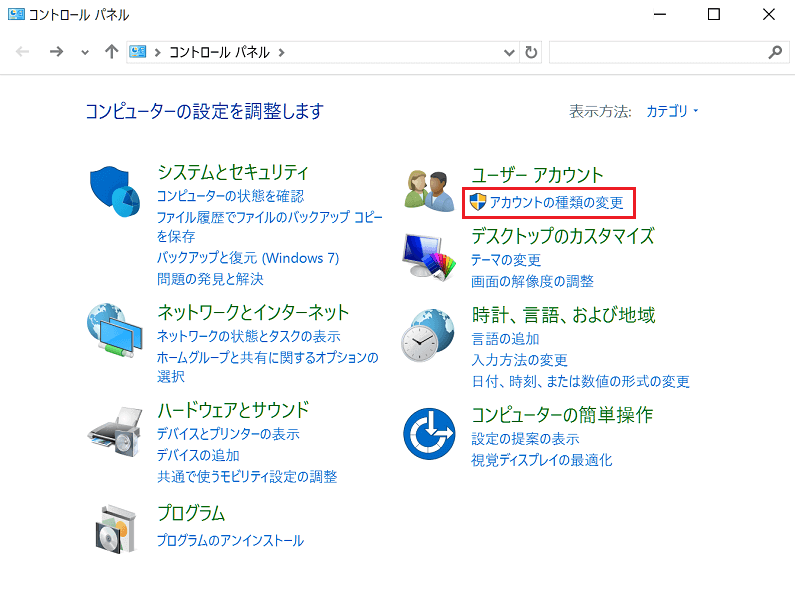Screen dimensions: 795x603
Task: Open デスクトップのカスタマイズ category
Action: tap(563, 236)
